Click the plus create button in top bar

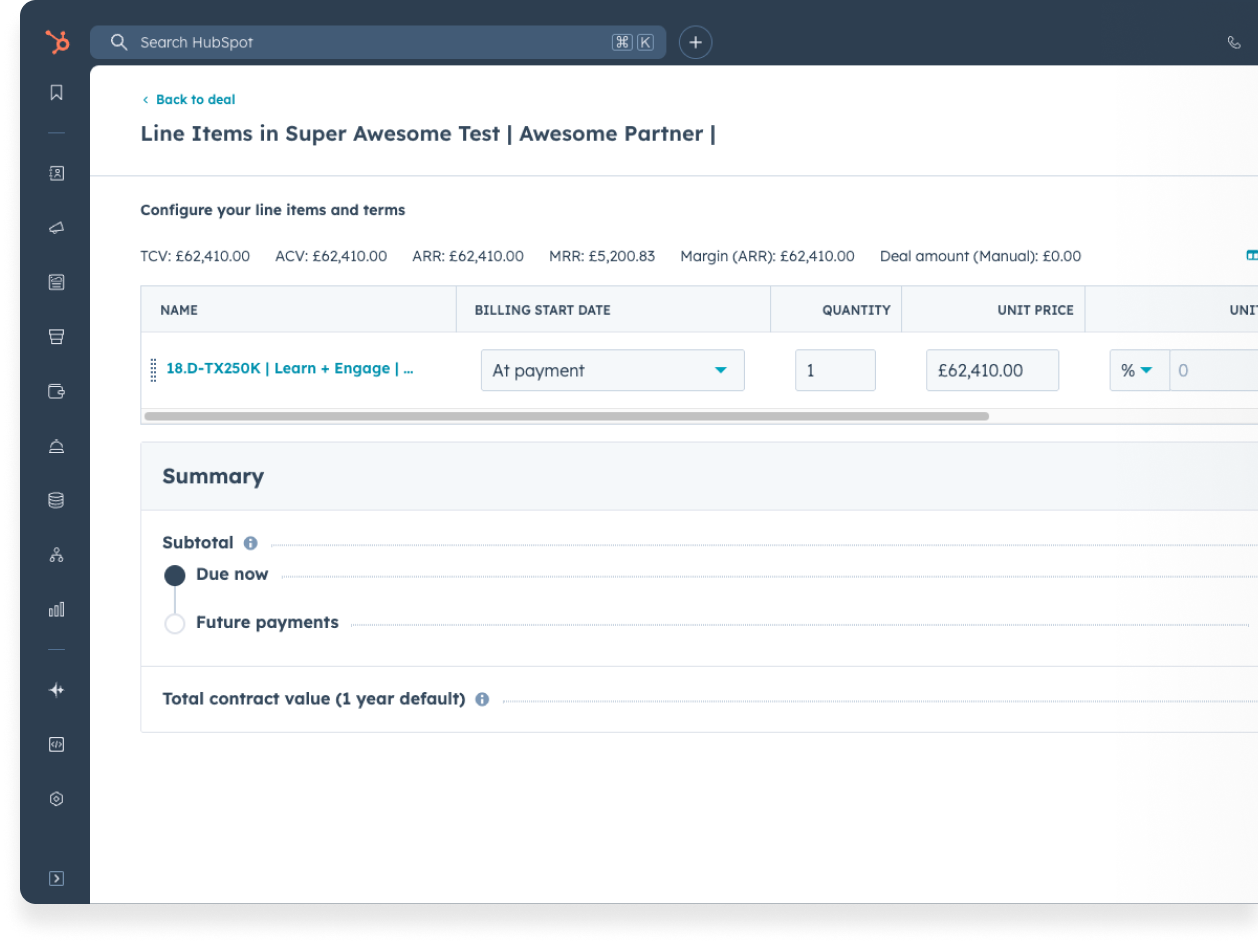pos(696,42)
